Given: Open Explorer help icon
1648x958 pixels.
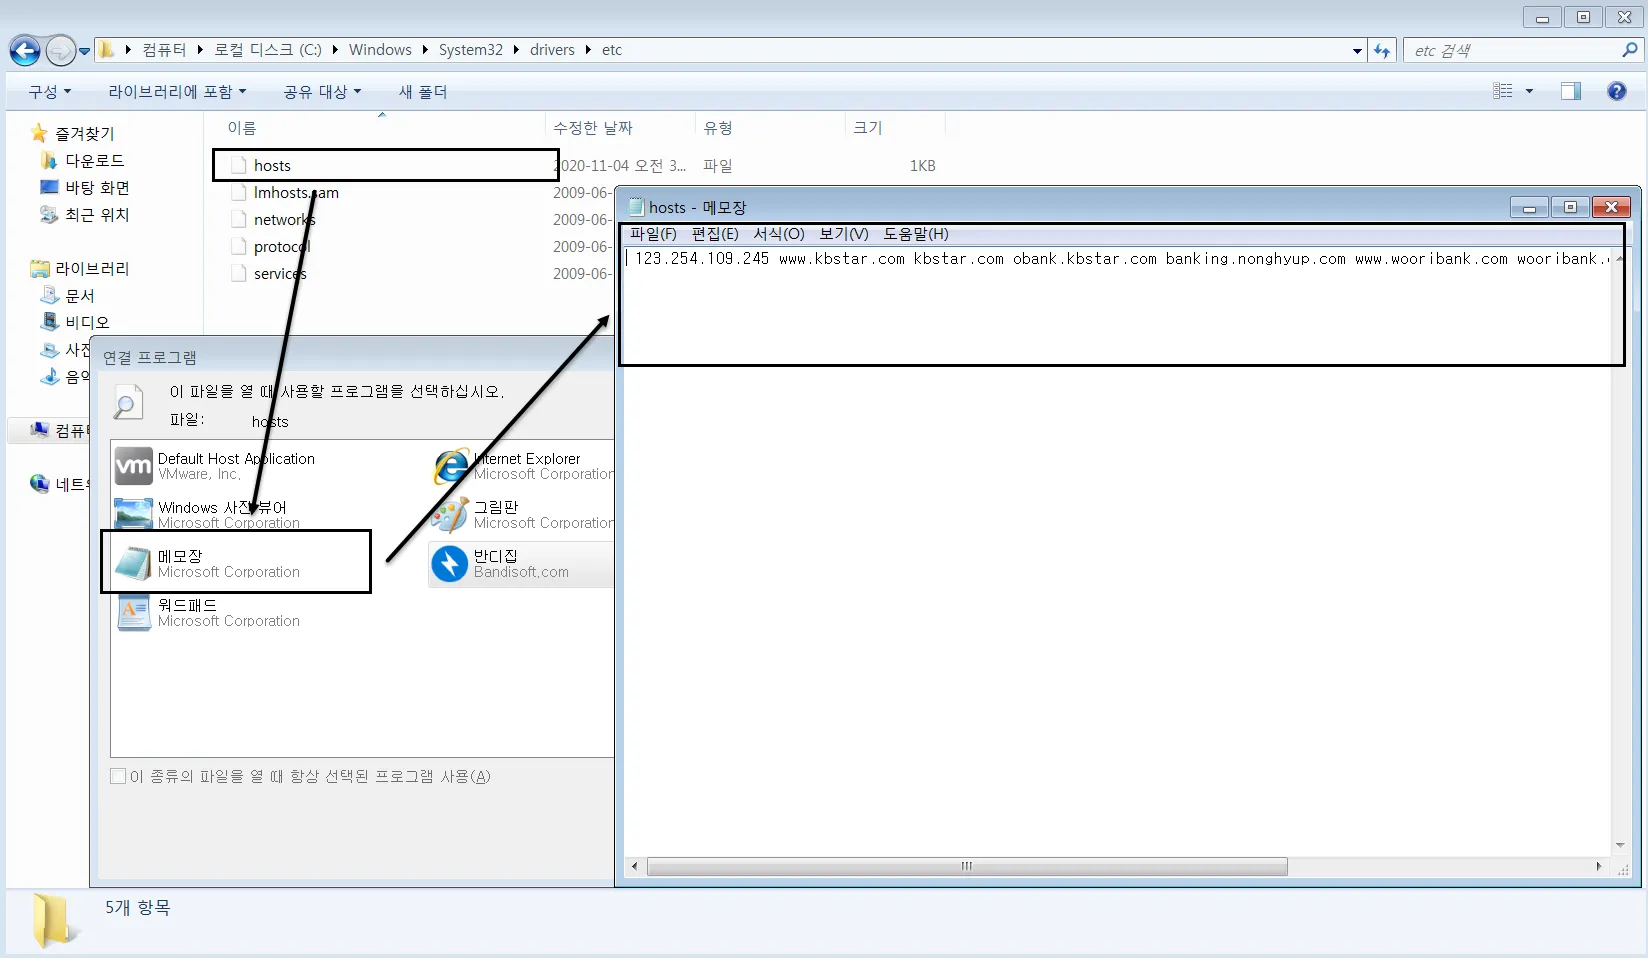Looking at the screenshot, I should coord(1616,91).
